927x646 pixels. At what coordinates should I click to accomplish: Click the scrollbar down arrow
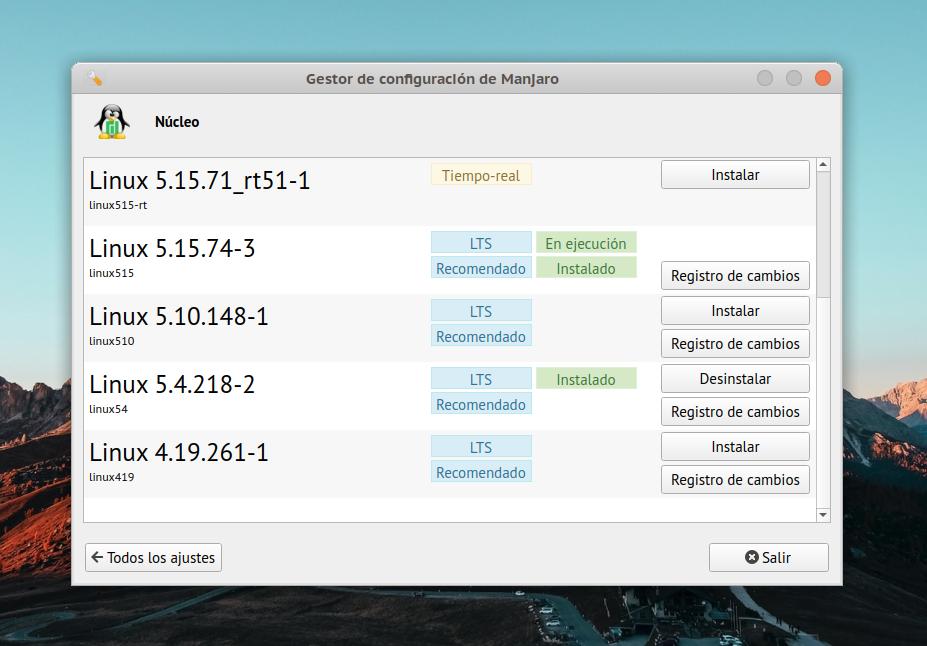pyautogui.click(x=822, y=515)
